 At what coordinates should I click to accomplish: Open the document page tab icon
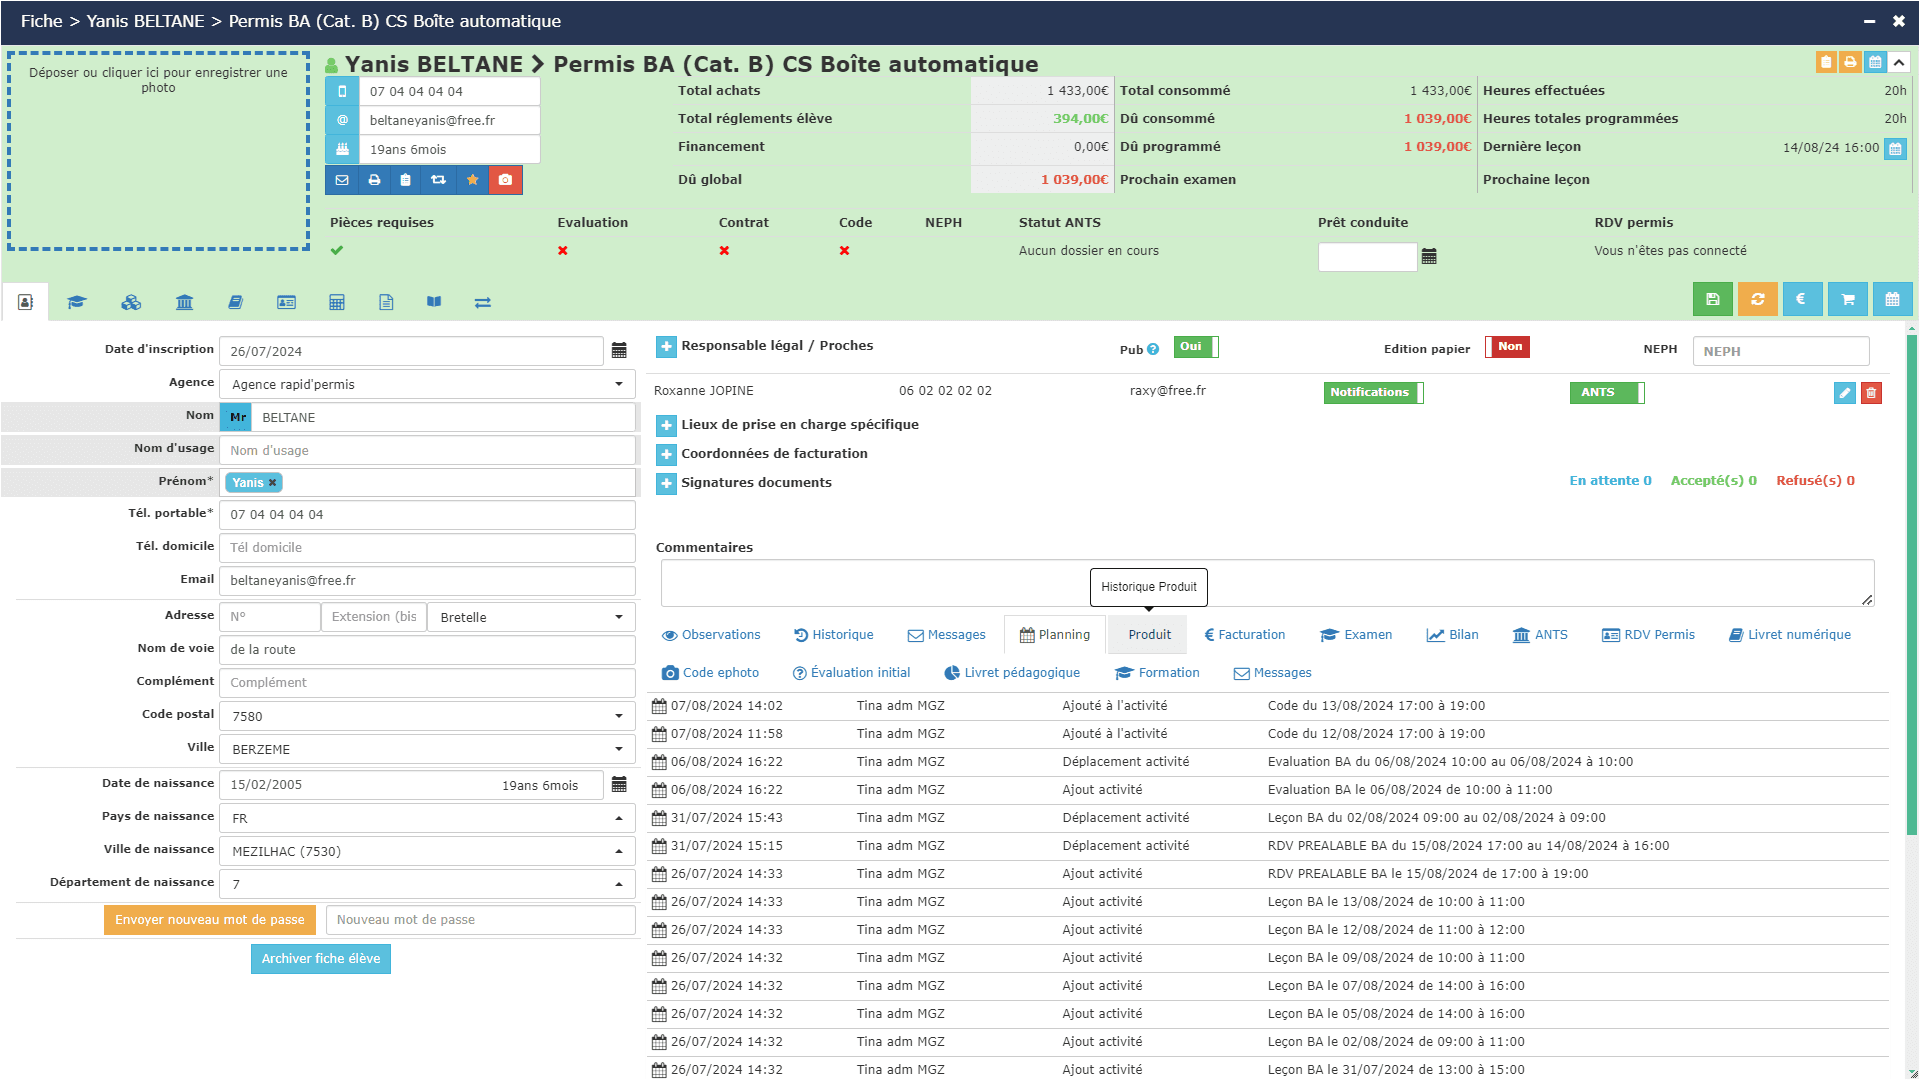pos(386,302)
